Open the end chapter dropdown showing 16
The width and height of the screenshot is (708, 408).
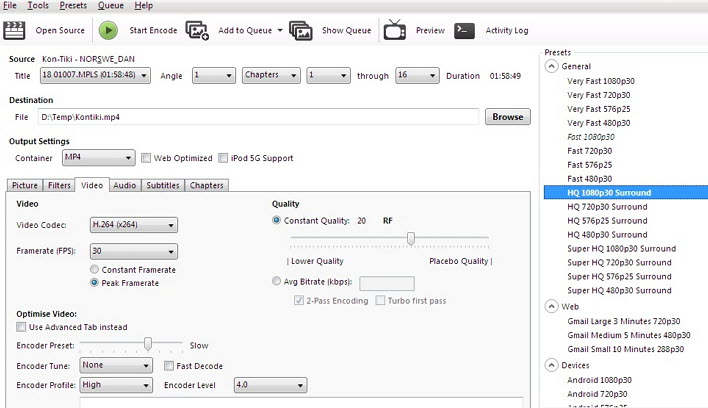pos(417,75)
